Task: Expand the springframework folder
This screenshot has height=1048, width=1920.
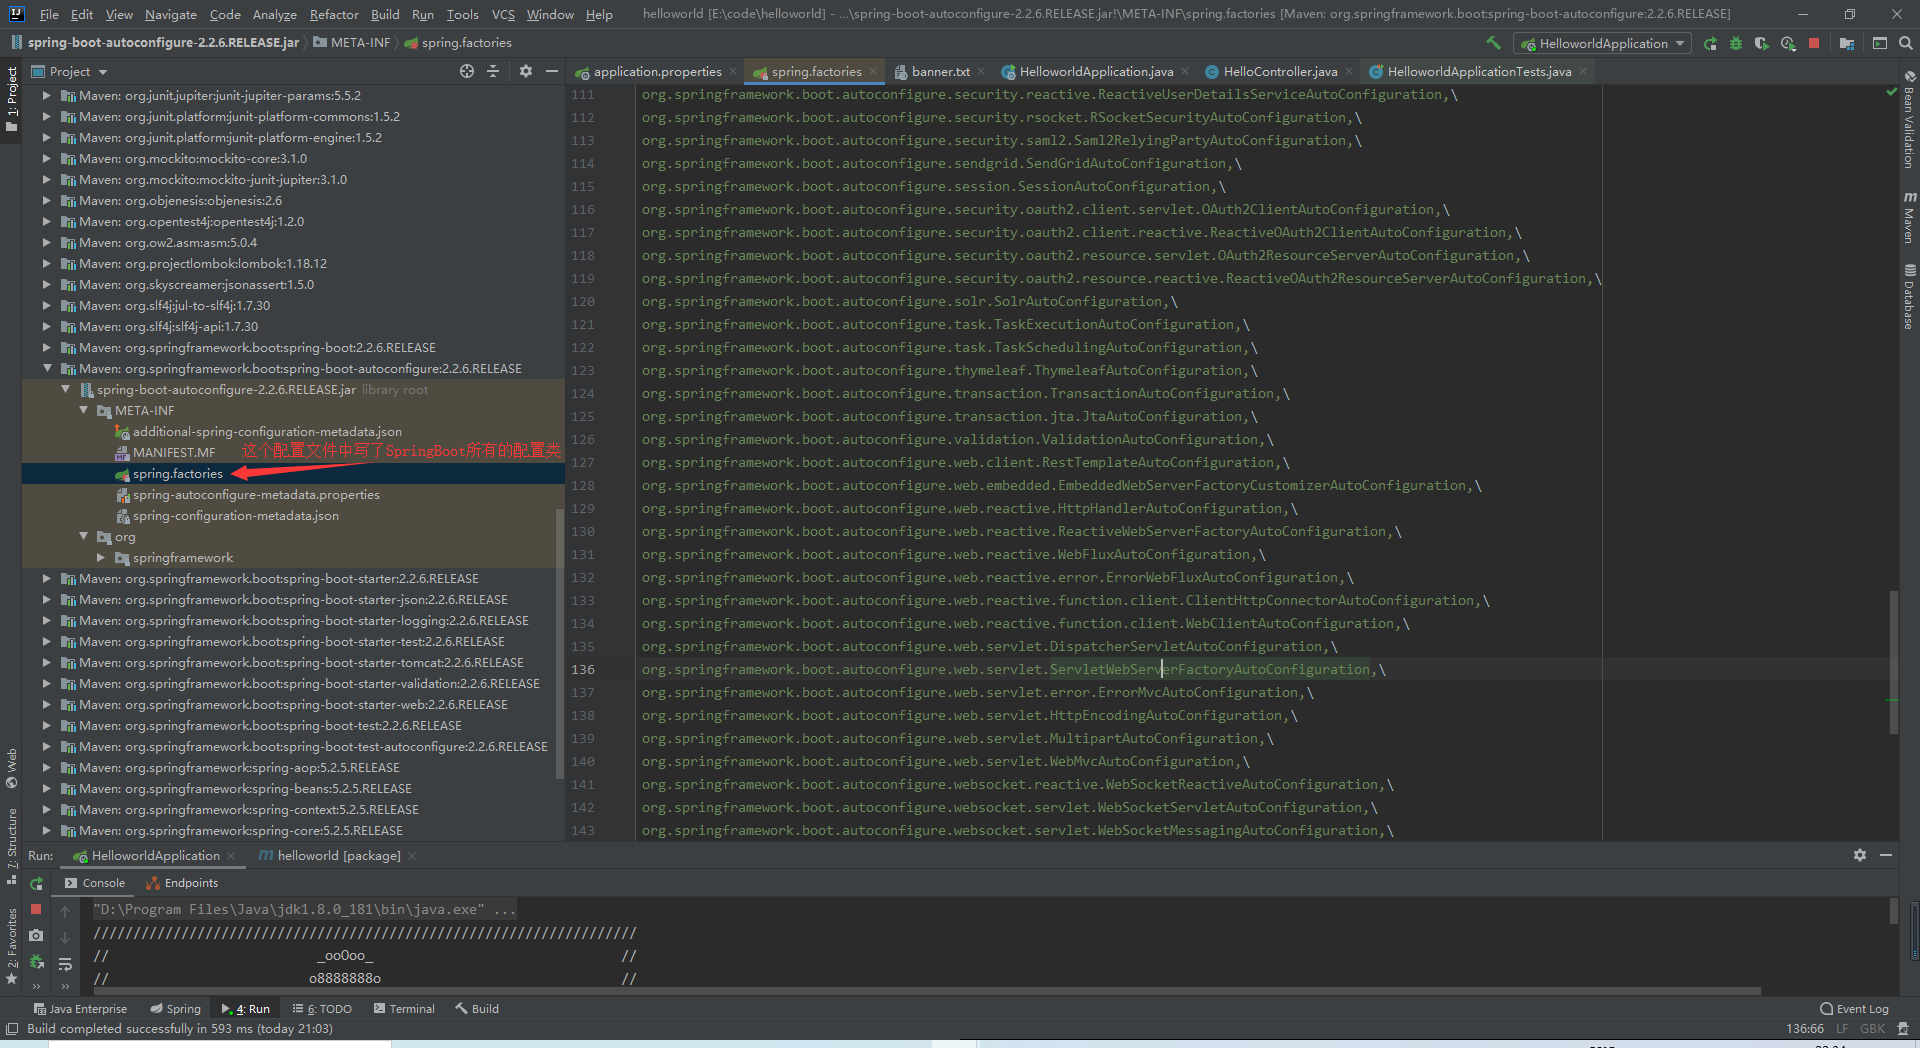Action: [101, 557]
